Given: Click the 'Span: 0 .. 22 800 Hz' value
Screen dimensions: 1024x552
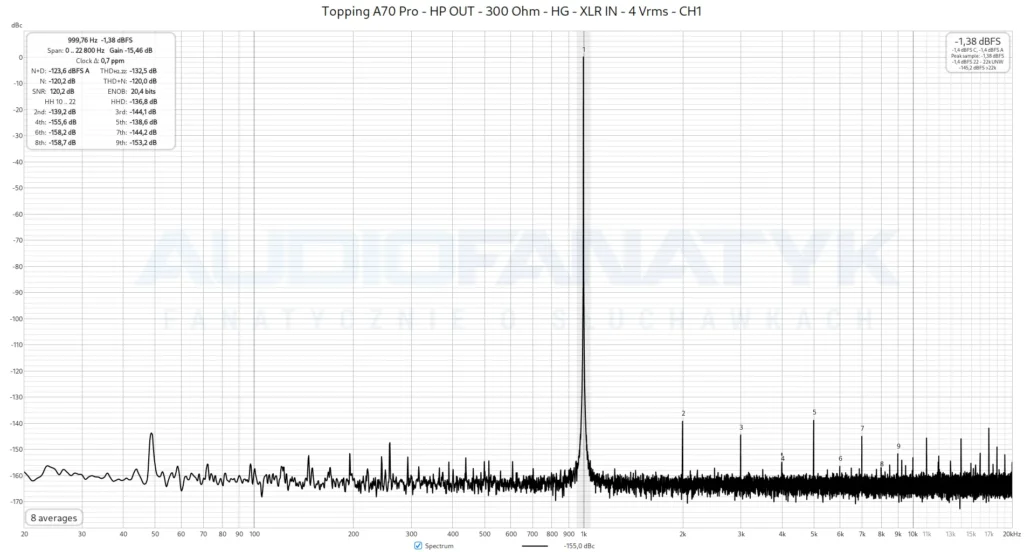Looking at the screenshot, I should point(75,50).
